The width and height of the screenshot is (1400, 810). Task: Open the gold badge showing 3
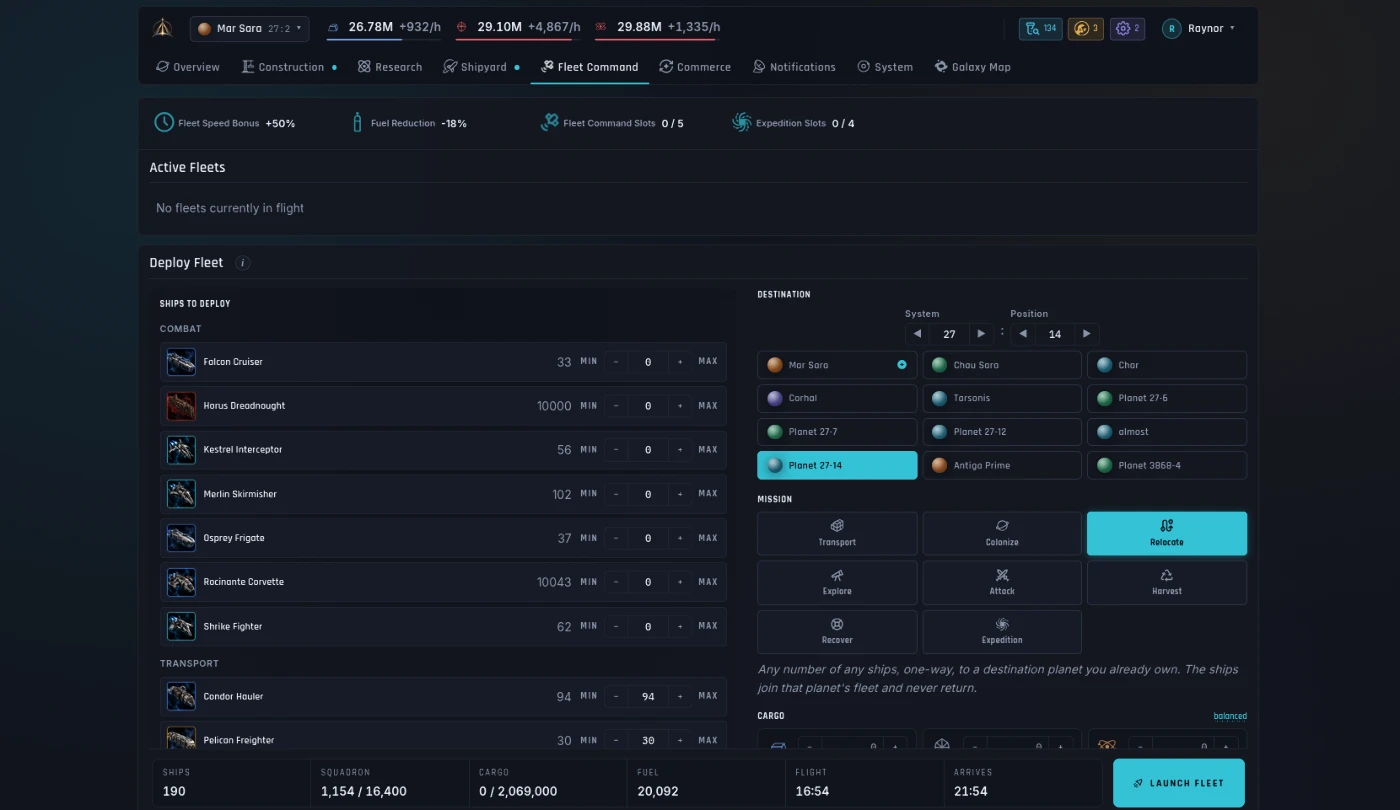point(1085,28)
